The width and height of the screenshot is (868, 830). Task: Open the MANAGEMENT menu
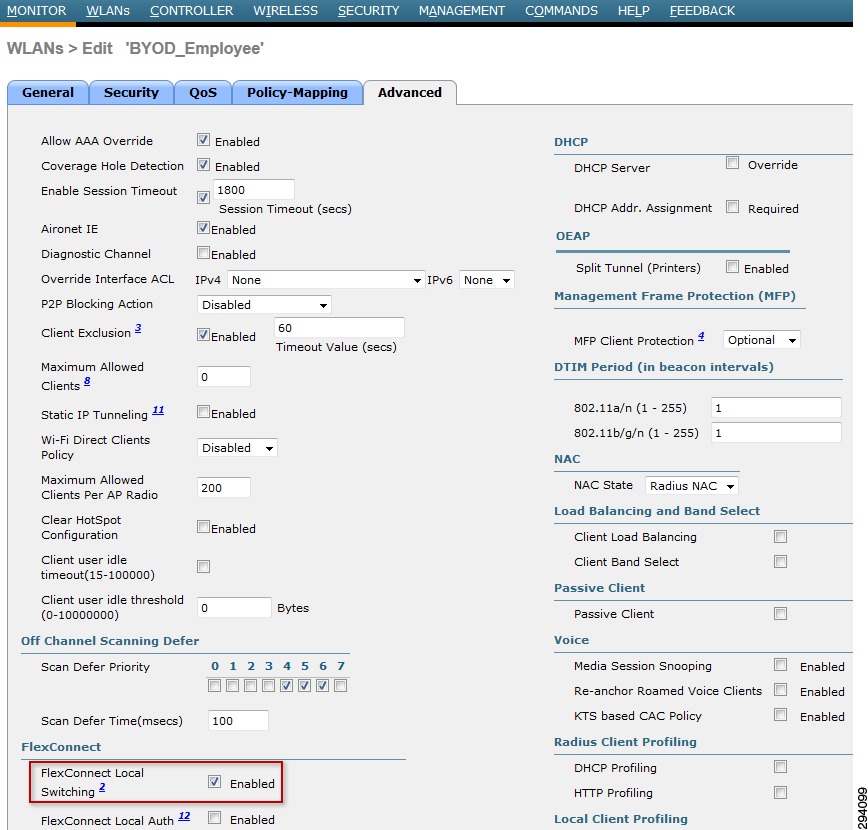click(x=462, y=11)
